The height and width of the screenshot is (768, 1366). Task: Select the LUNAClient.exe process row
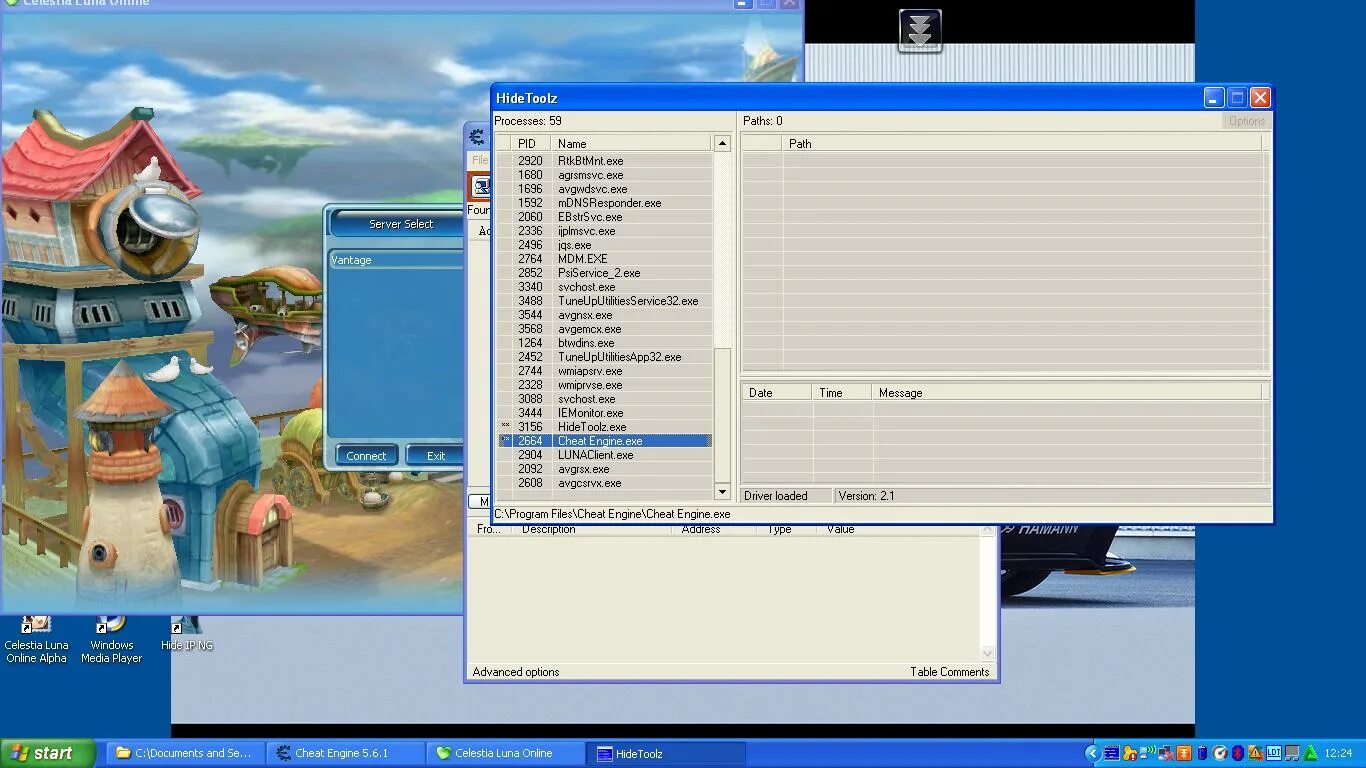[604, 455]
